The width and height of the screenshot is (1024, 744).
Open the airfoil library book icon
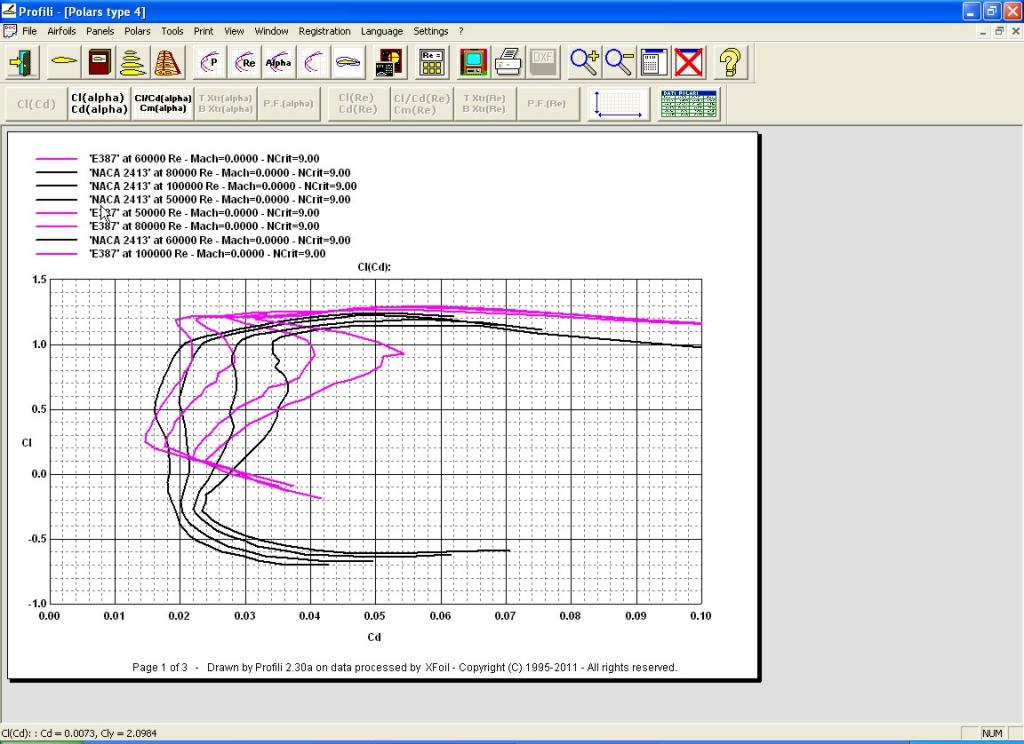[x=99, y=63]
